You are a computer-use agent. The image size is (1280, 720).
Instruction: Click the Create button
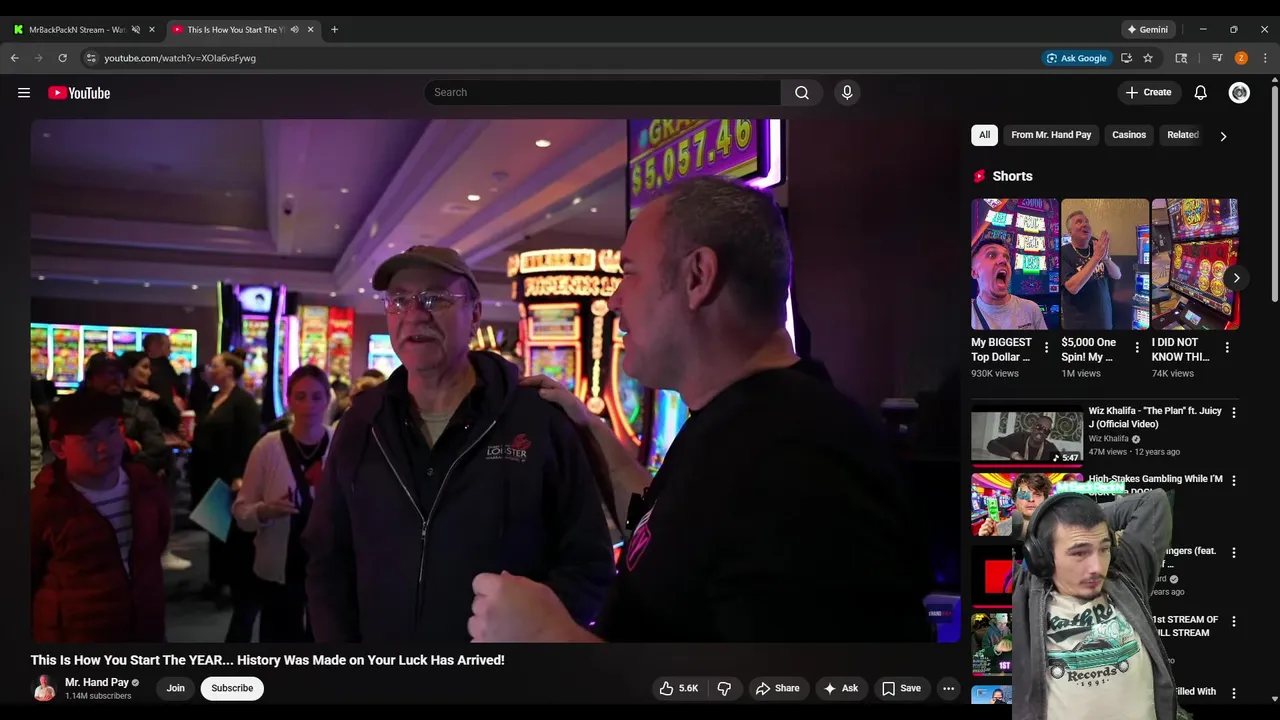(1148, 92)
